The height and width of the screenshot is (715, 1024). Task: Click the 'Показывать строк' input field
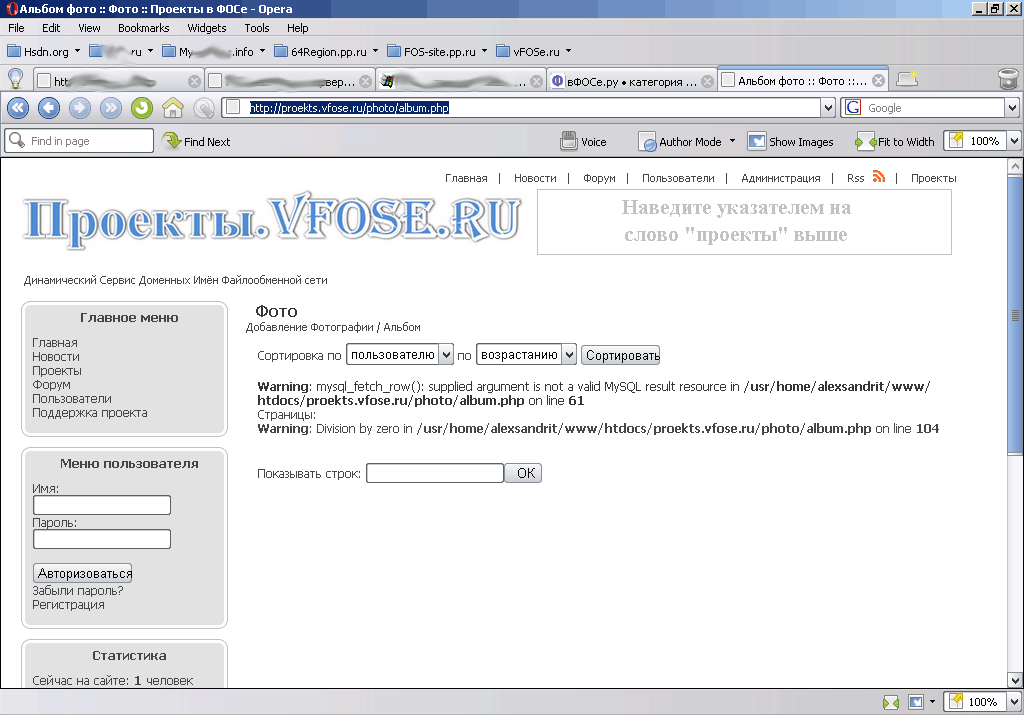(434, 473)
